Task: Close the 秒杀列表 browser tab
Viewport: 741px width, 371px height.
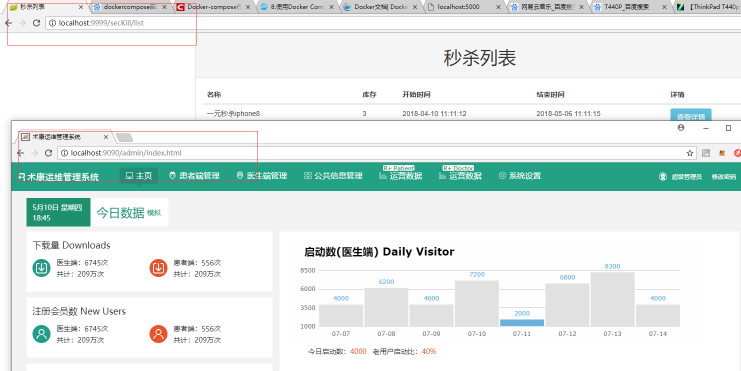Action: click(80, 7)
